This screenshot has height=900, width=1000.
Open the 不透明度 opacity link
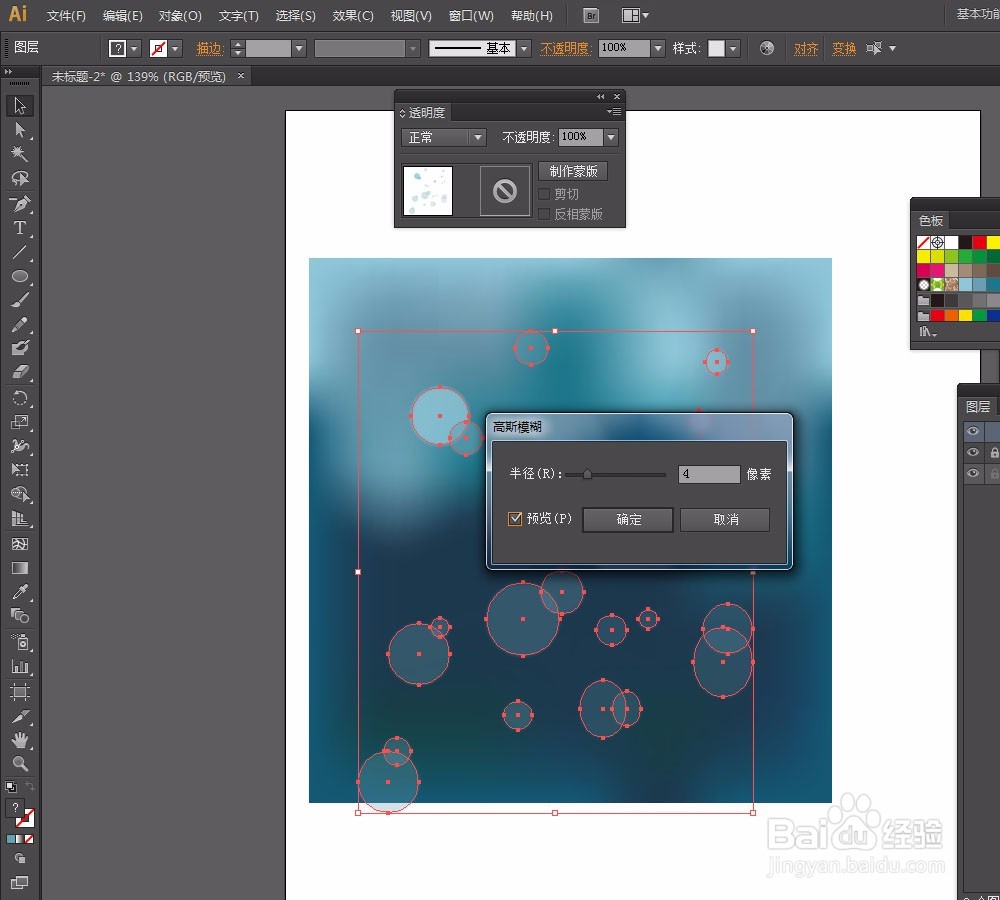[565, 48]
